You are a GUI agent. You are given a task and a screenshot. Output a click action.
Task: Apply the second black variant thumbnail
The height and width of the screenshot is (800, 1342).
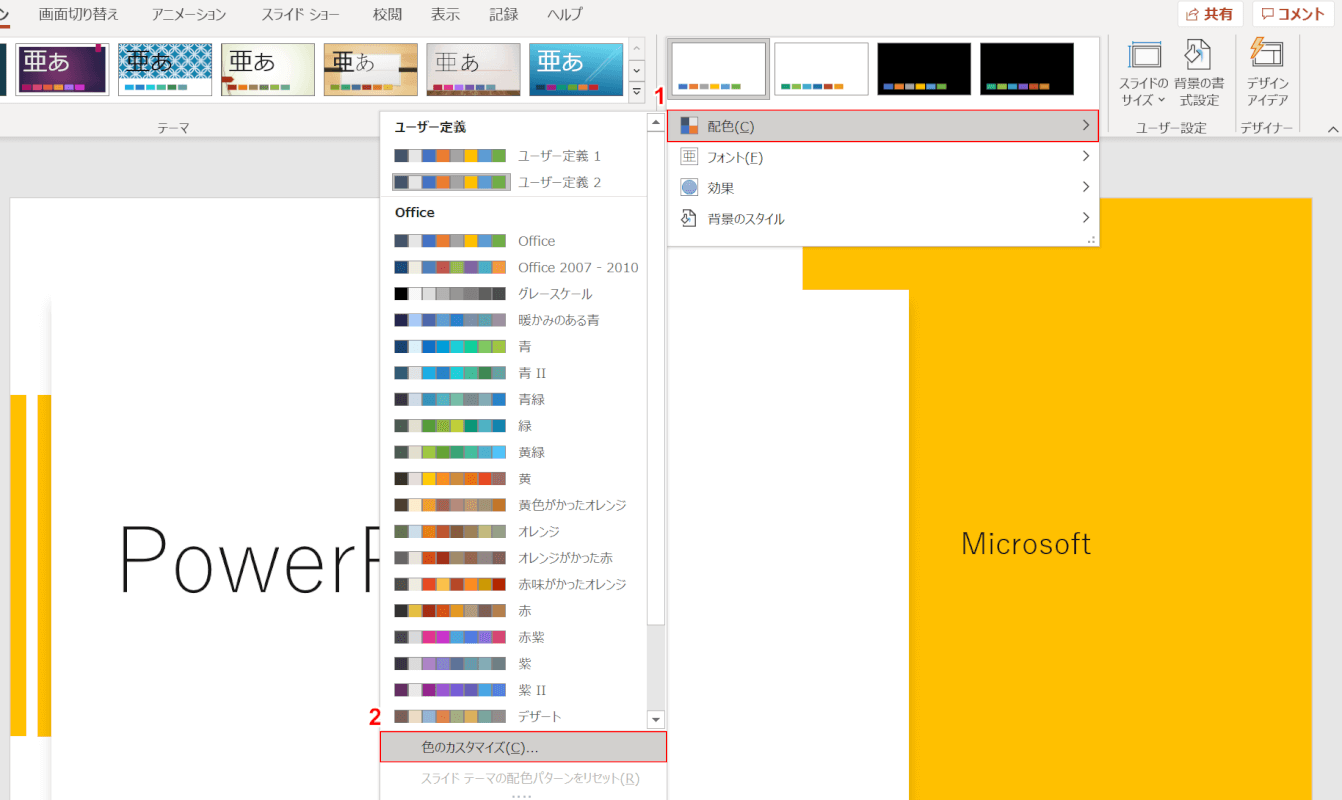[1027, 69]
